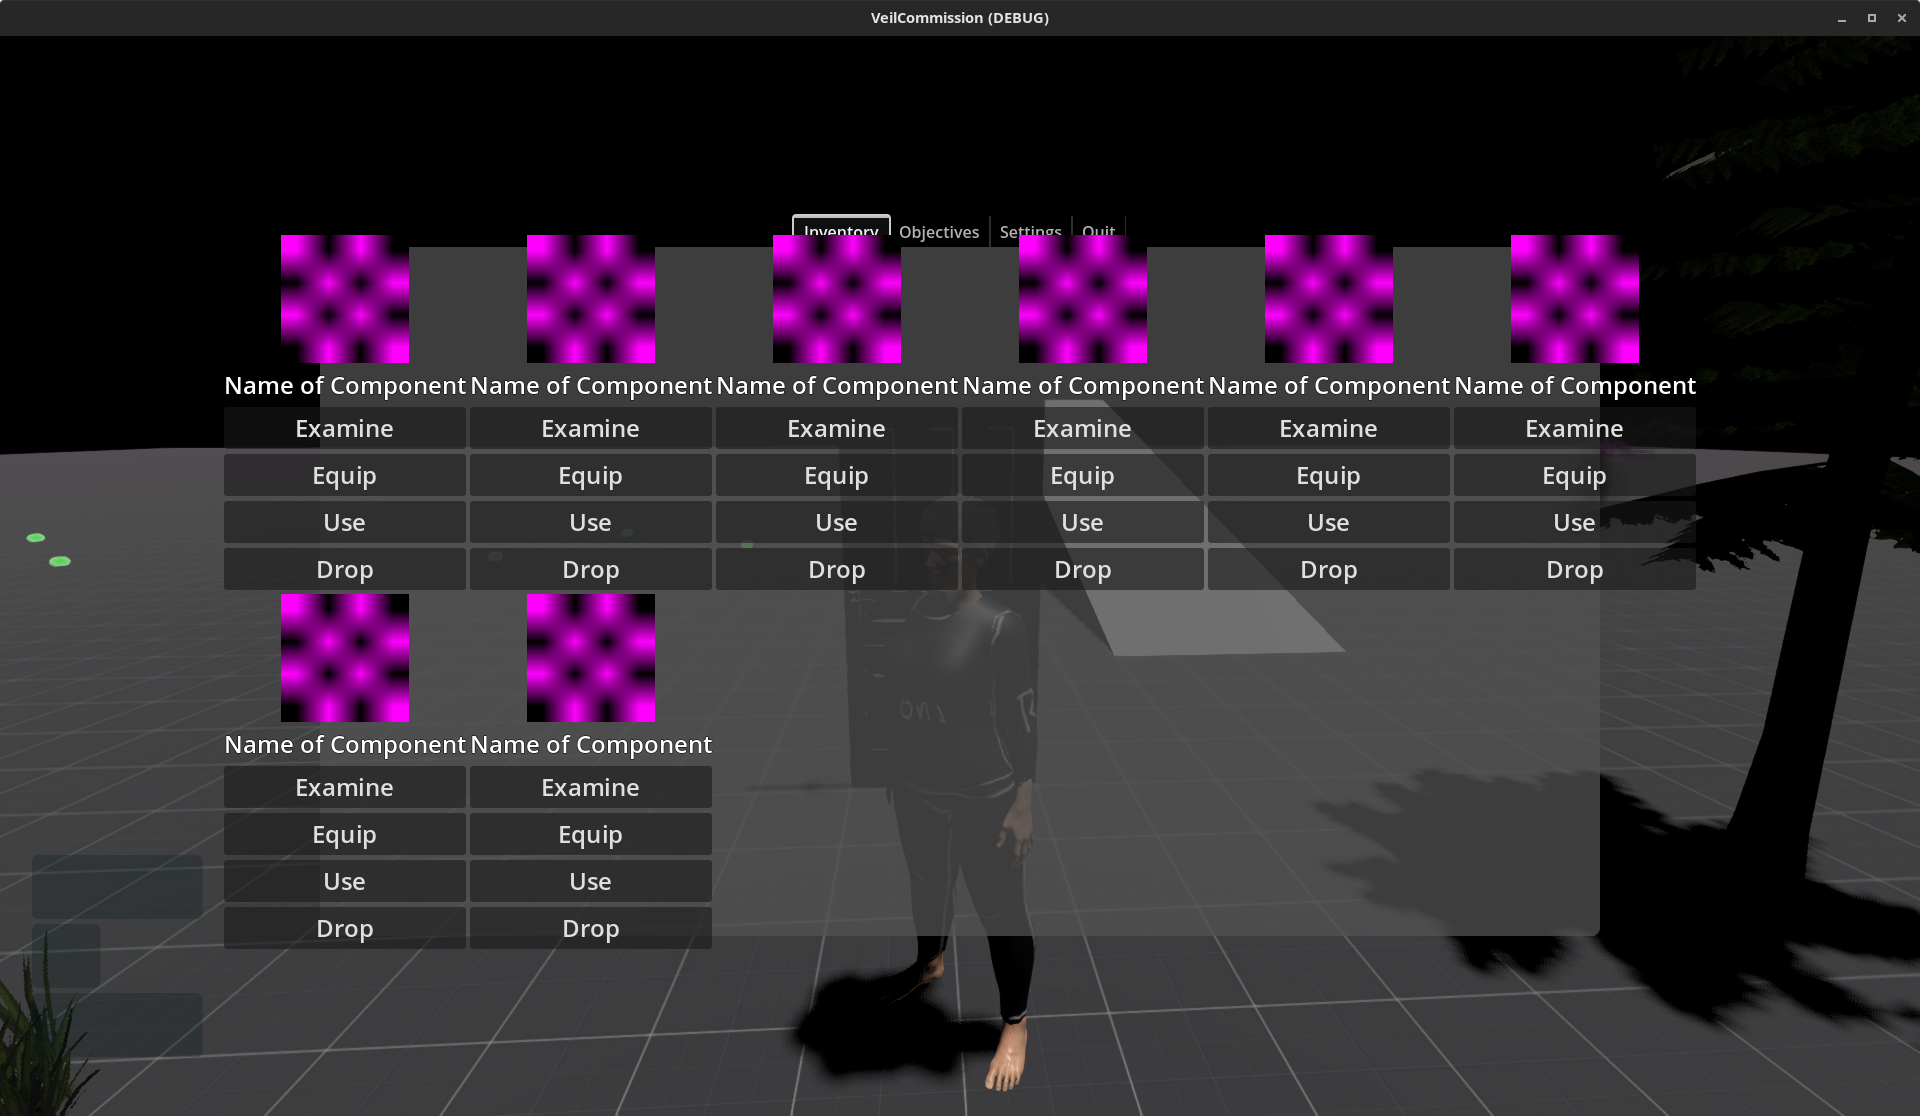Click the first bottom-row magenta item icon
The height and width of the screenshot is (1116, 1920).
pos(344,658)
